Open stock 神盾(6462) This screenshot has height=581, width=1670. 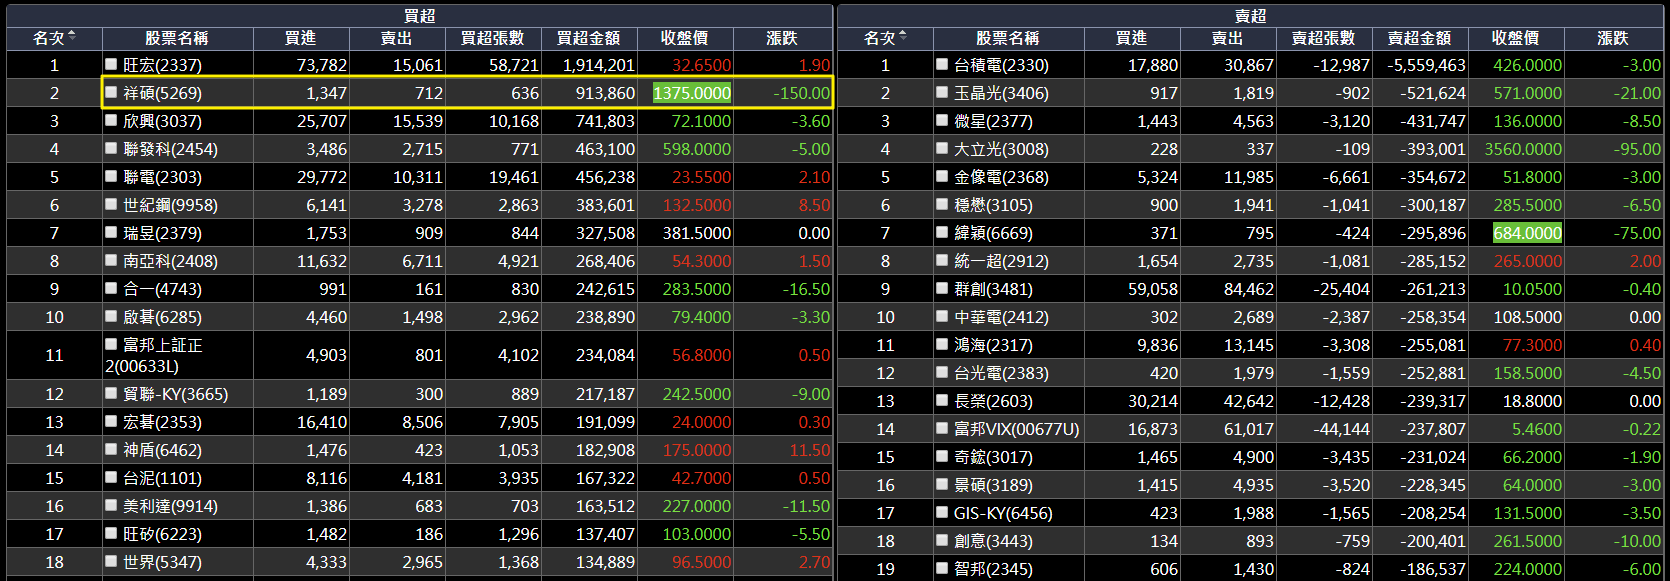[162, 450]
